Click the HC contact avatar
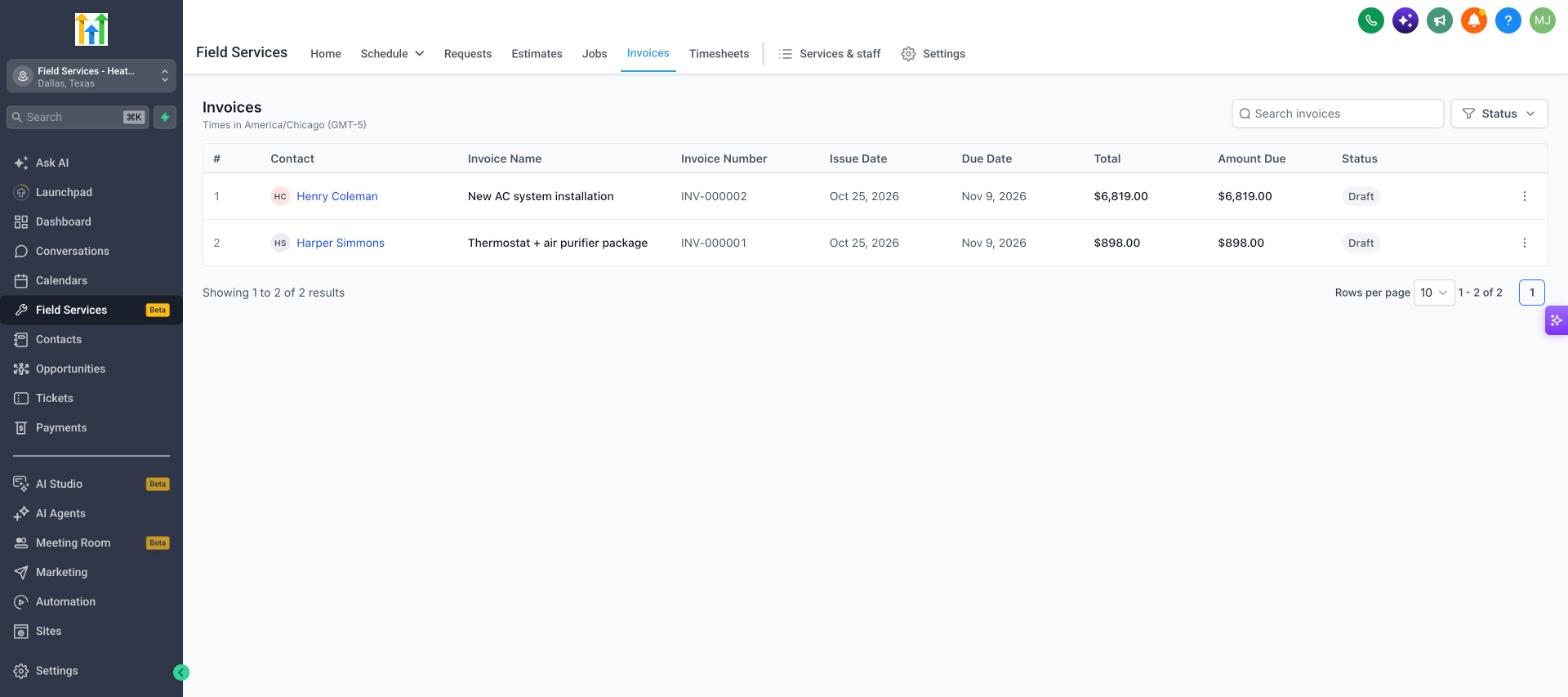The image size is (1568, 697). pyautogui.click(x=280, y=196)
